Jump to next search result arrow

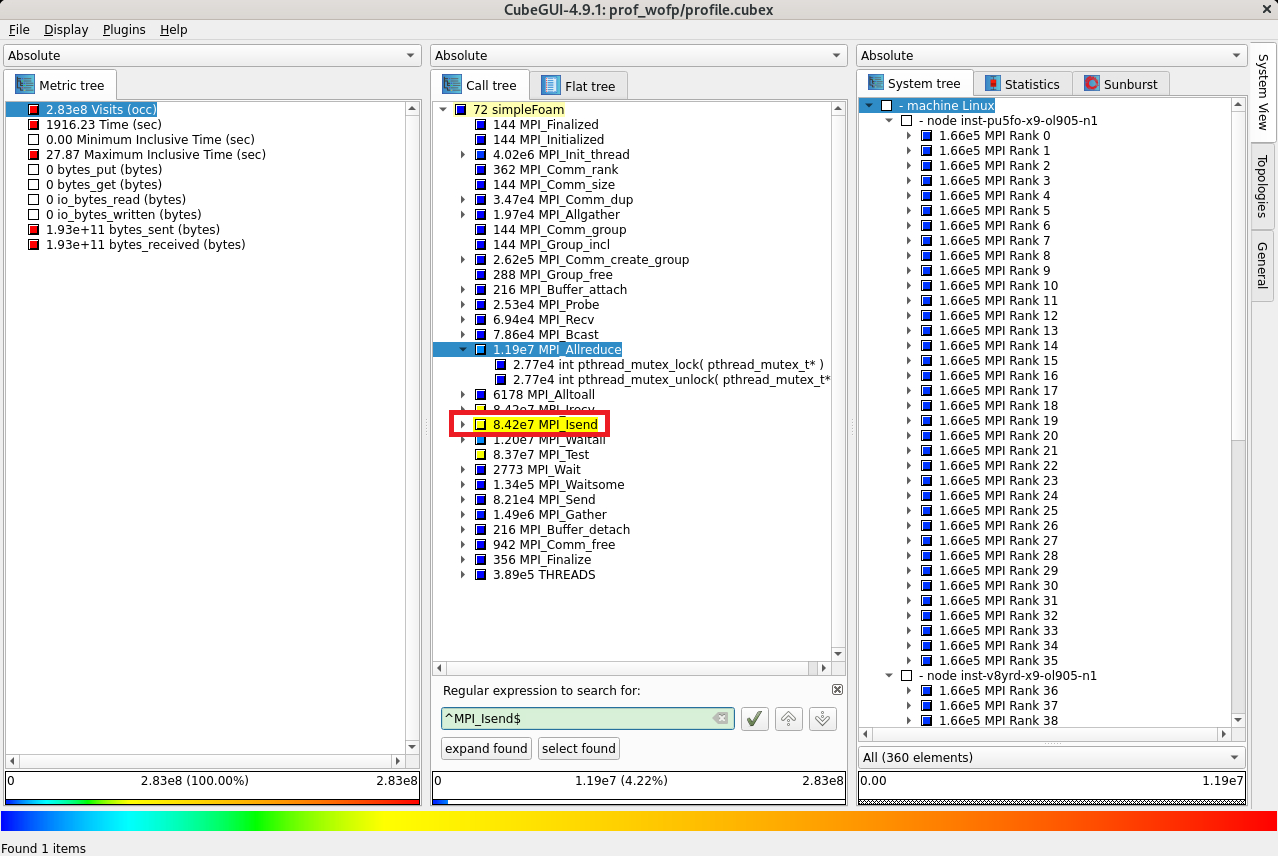(x=823, y=718)
